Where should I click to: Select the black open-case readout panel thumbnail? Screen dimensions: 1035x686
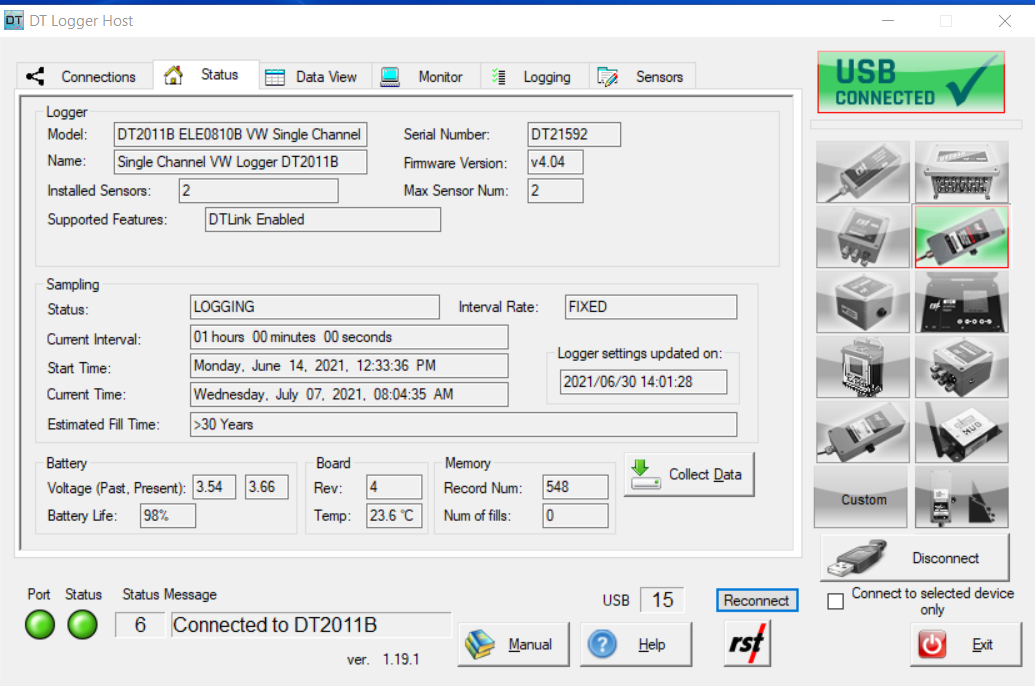[x=962, y=302]
